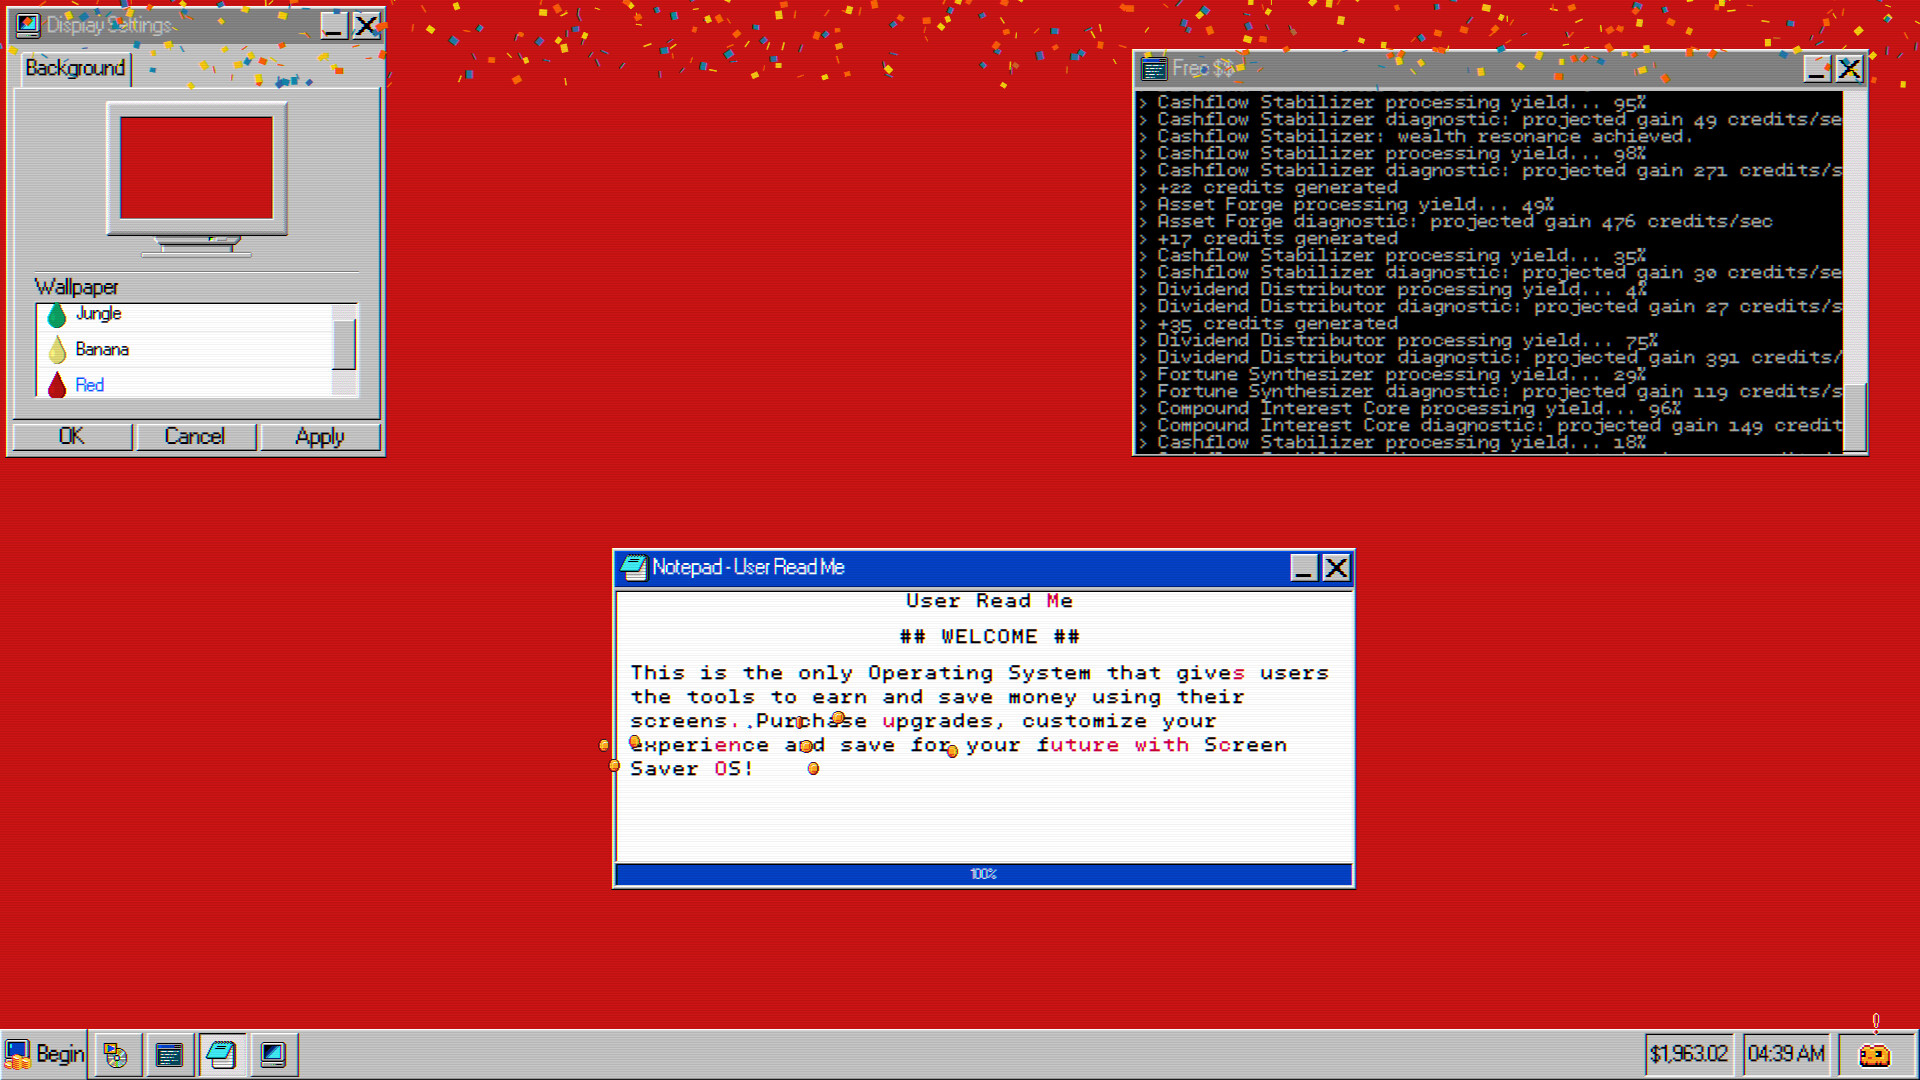The width and height of the screenshot is (1920, 1080).
Task: Select the Banana wallpaper
Action: (184, 349)
